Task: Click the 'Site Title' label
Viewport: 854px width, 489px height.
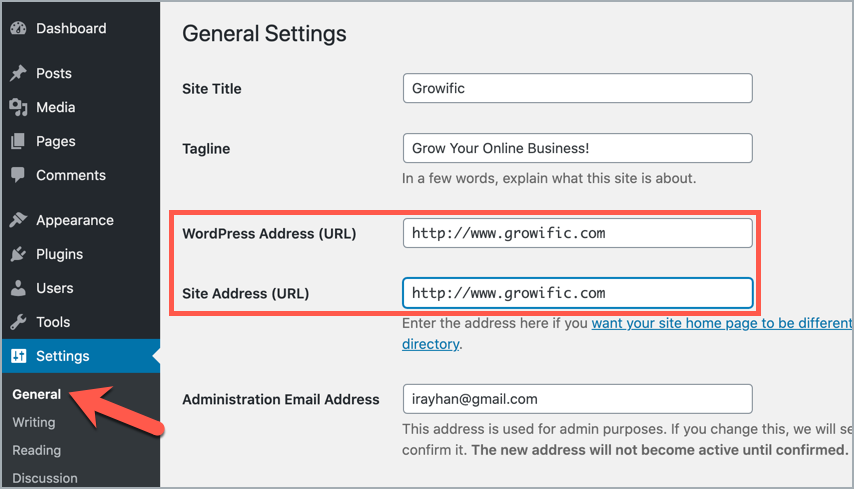Action: [x=211, y=89]
